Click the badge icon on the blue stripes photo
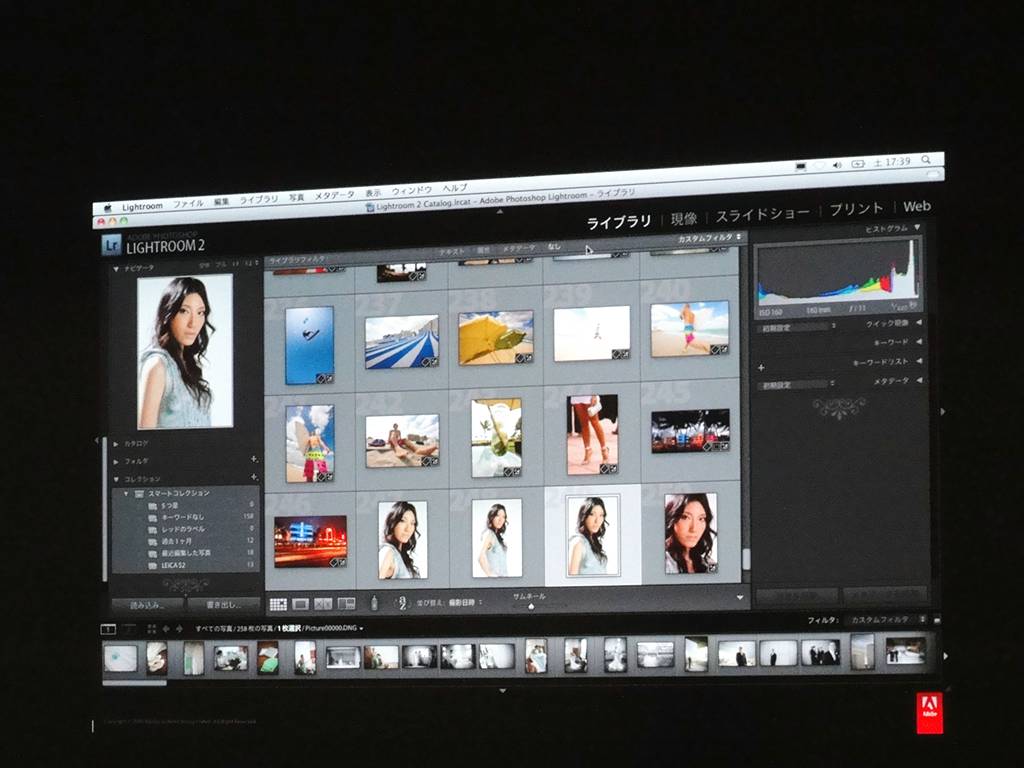 pos(429,361)
